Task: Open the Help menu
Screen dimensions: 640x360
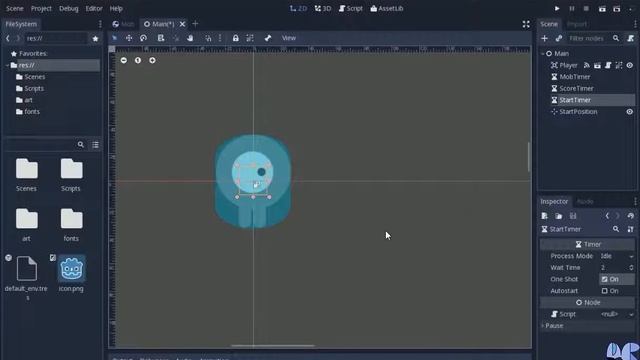Action: [116, 9]
